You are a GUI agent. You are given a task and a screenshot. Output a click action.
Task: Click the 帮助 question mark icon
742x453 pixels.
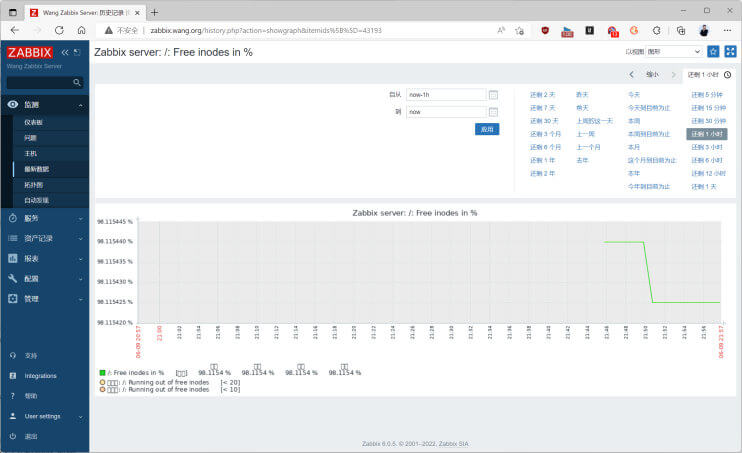click(x=13, y=396)
